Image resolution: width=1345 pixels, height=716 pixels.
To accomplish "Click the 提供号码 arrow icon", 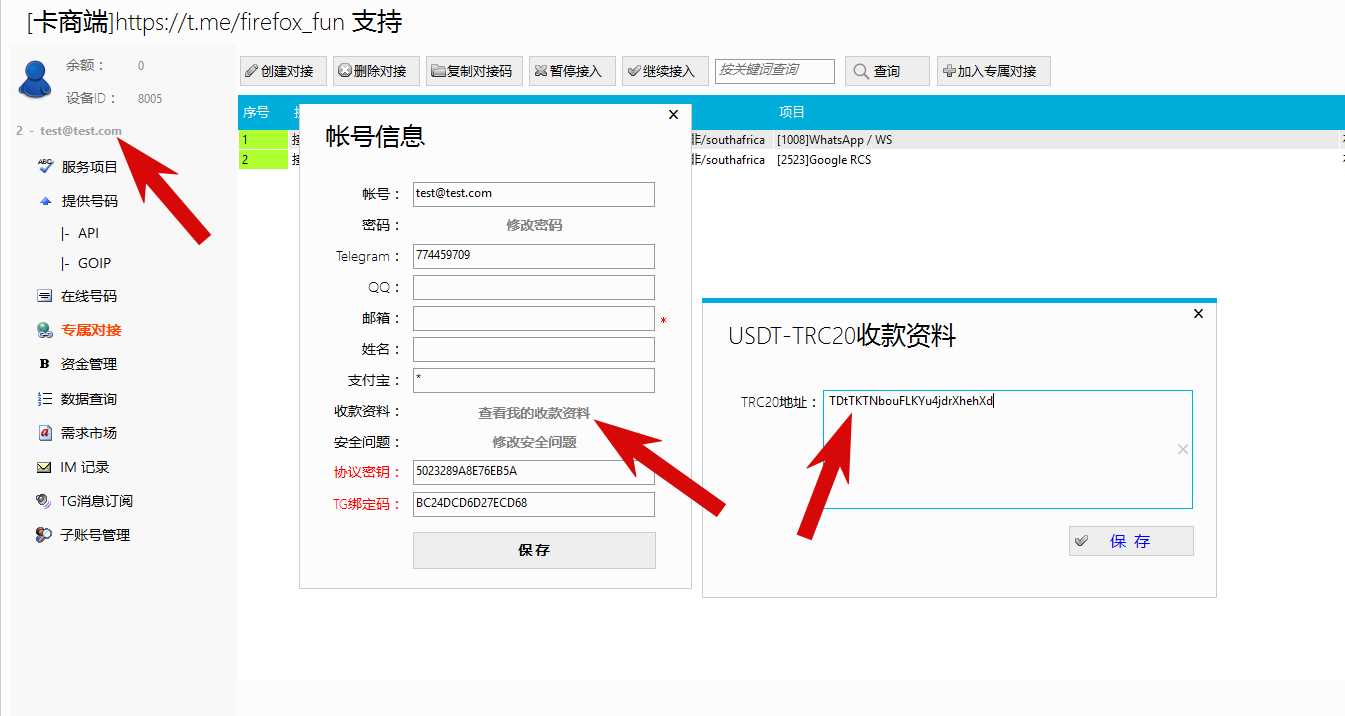I will (x=45, y=201).
